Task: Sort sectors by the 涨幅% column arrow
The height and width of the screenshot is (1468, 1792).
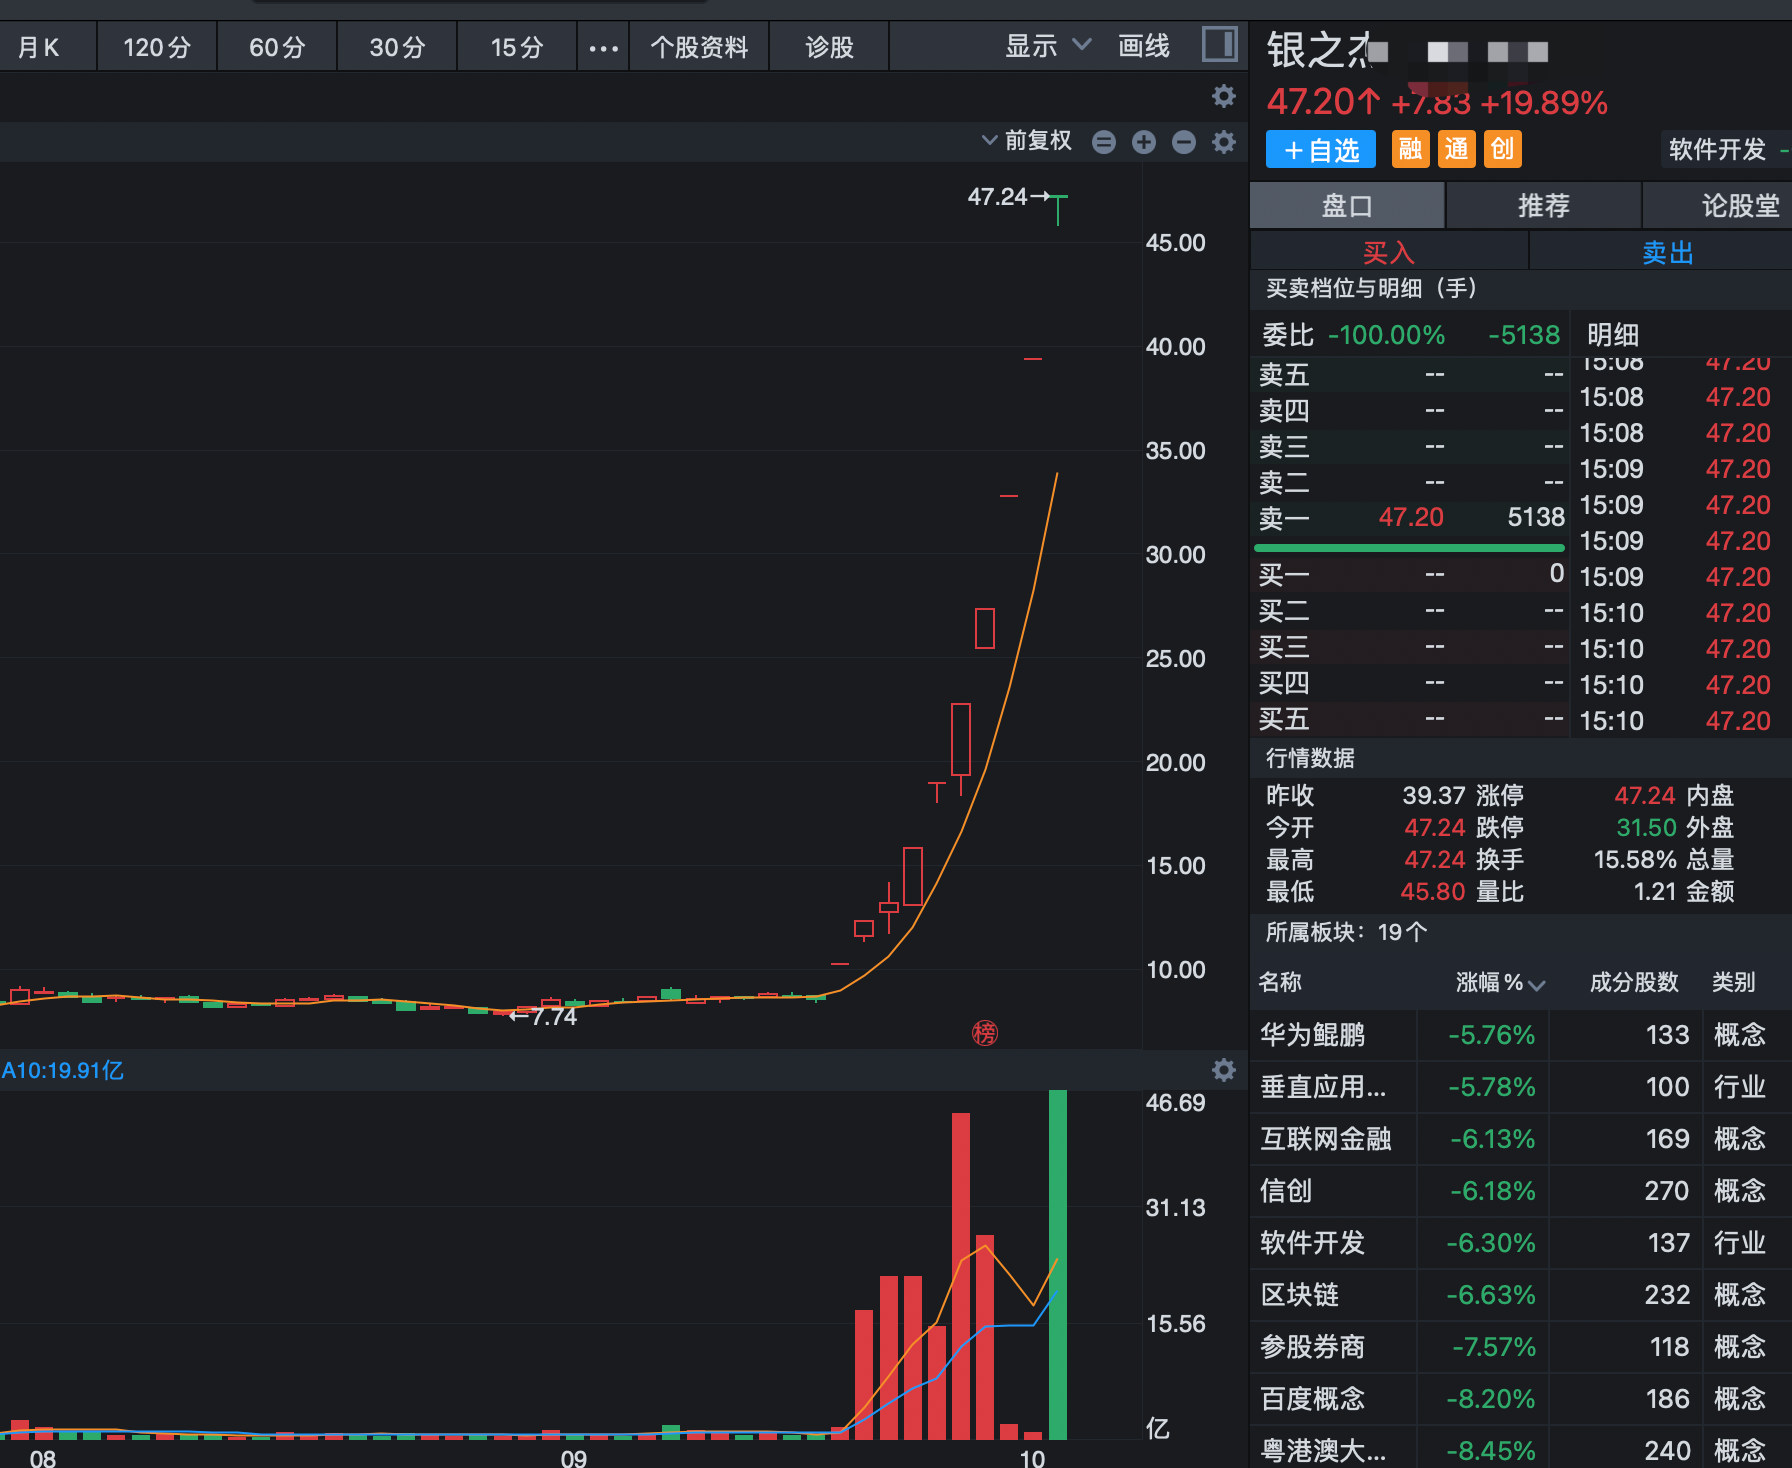Action: click(x=1537, y=985)
